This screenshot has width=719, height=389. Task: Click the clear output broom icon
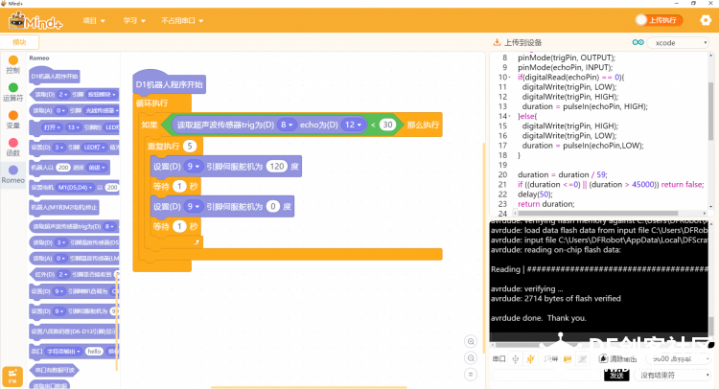click(x=603, y=359)
